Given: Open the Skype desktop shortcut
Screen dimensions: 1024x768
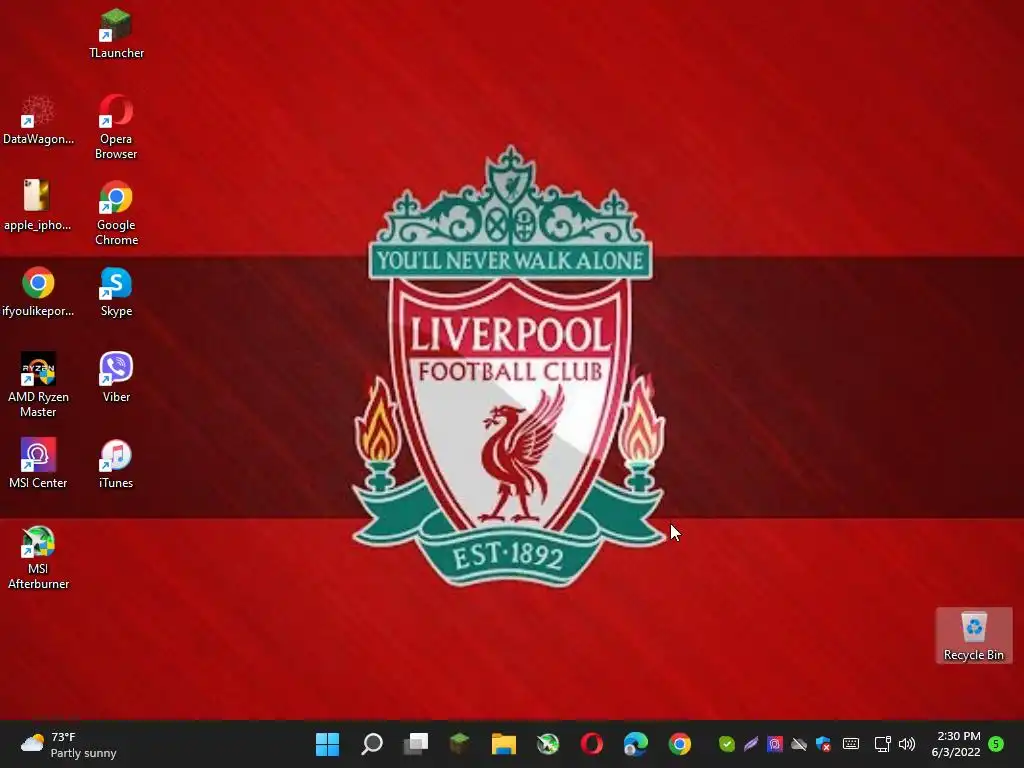Looking at the screenshot, I should [x=116, y=292].
